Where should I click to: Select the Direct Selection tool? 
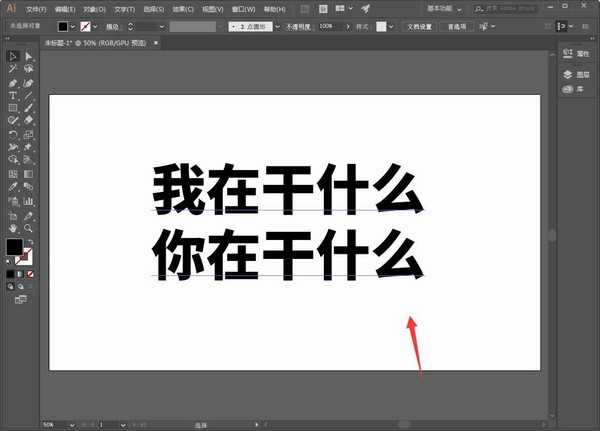point(28,57)
